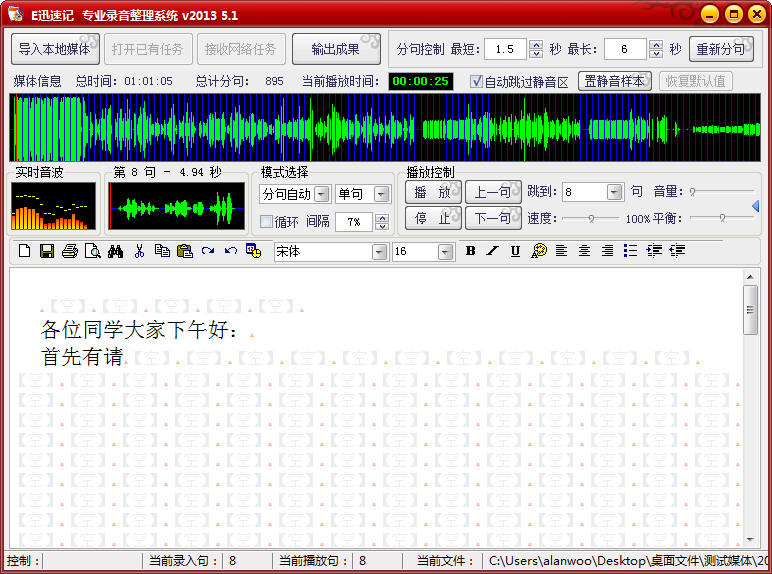Decrease the 最长 seconds value with the down arrow
Screen dimensions: 772x574
point(656,54)
